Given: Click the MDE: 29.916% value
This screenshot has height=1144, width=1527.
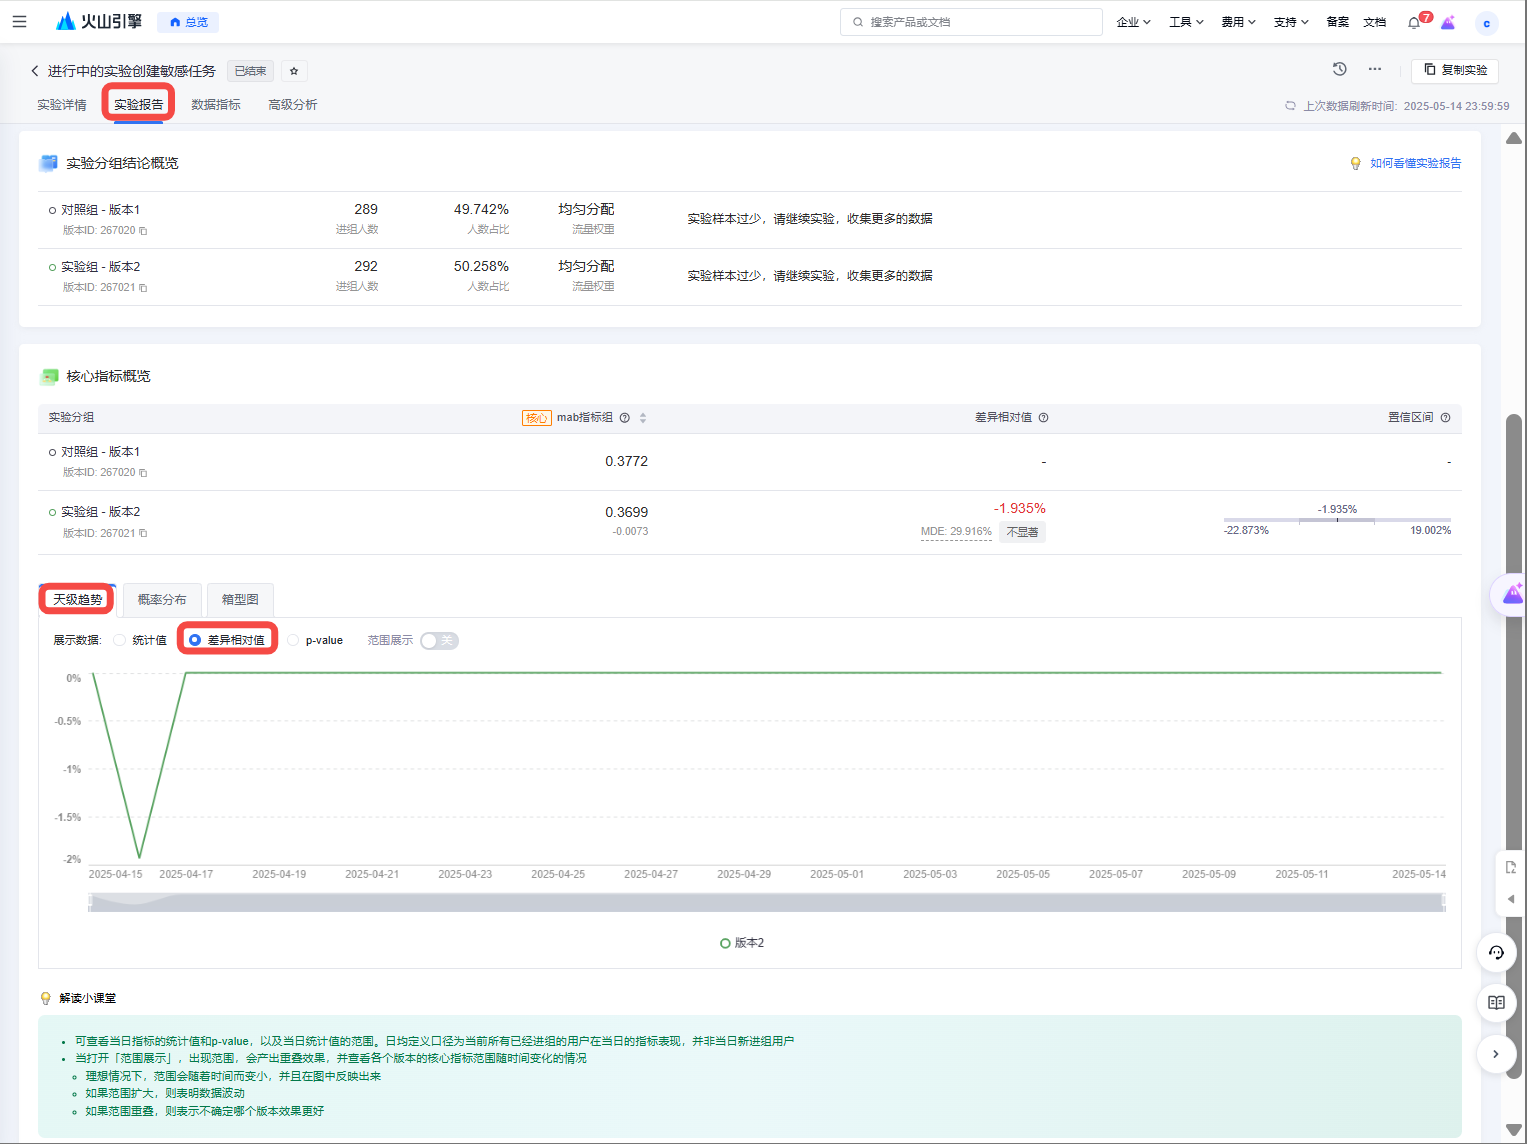Looking at the screenshot, I should (956, 532).
